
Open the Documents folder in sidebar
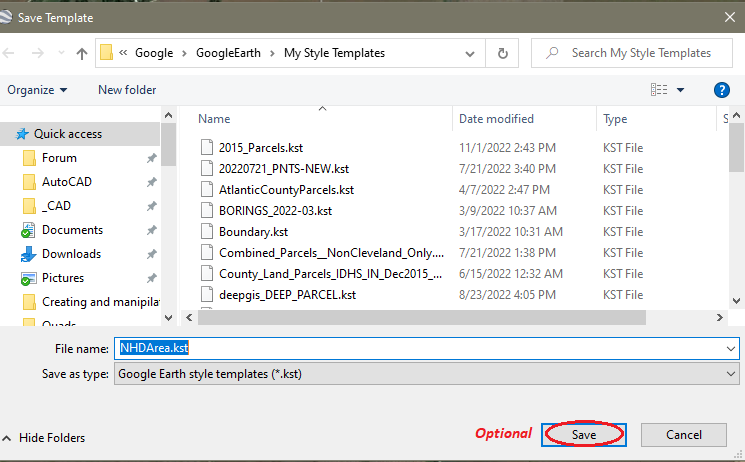(x=72, y=230)
